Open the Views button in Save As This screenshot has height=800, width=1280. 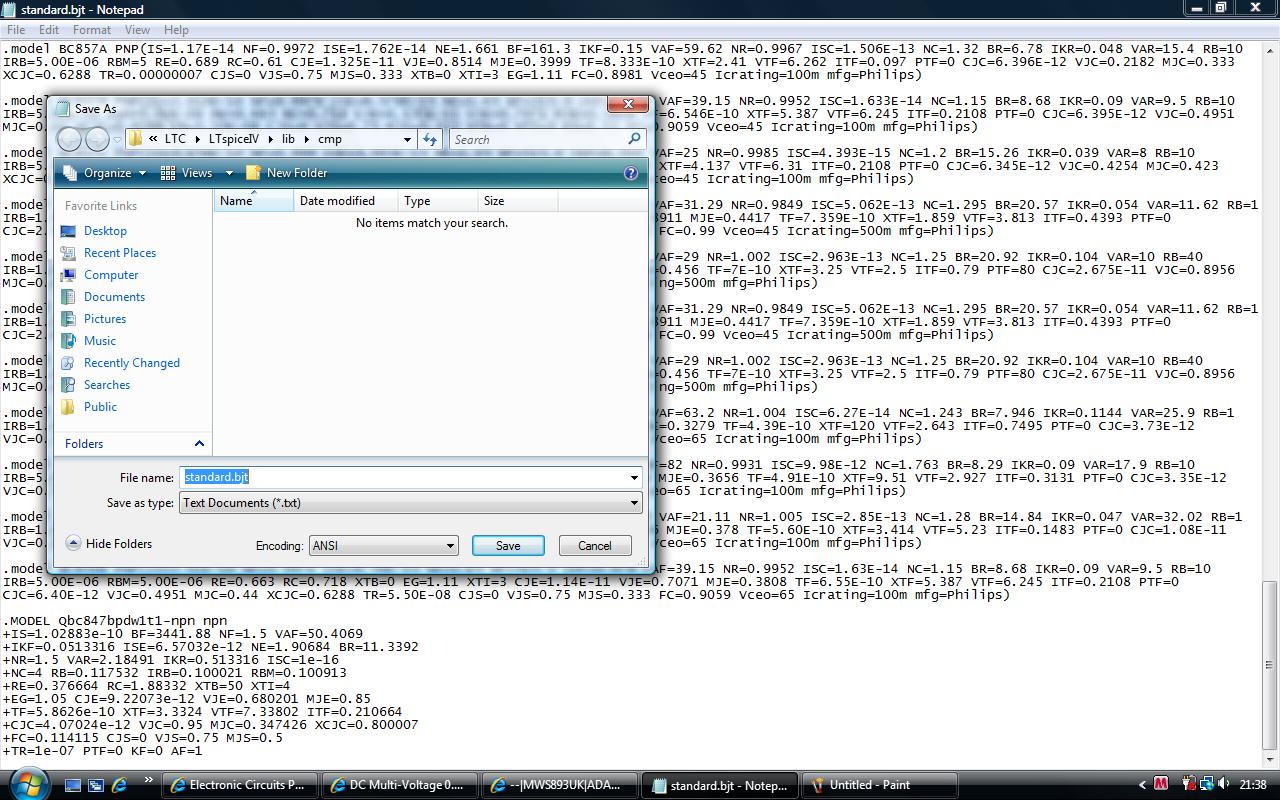(187, 173)
